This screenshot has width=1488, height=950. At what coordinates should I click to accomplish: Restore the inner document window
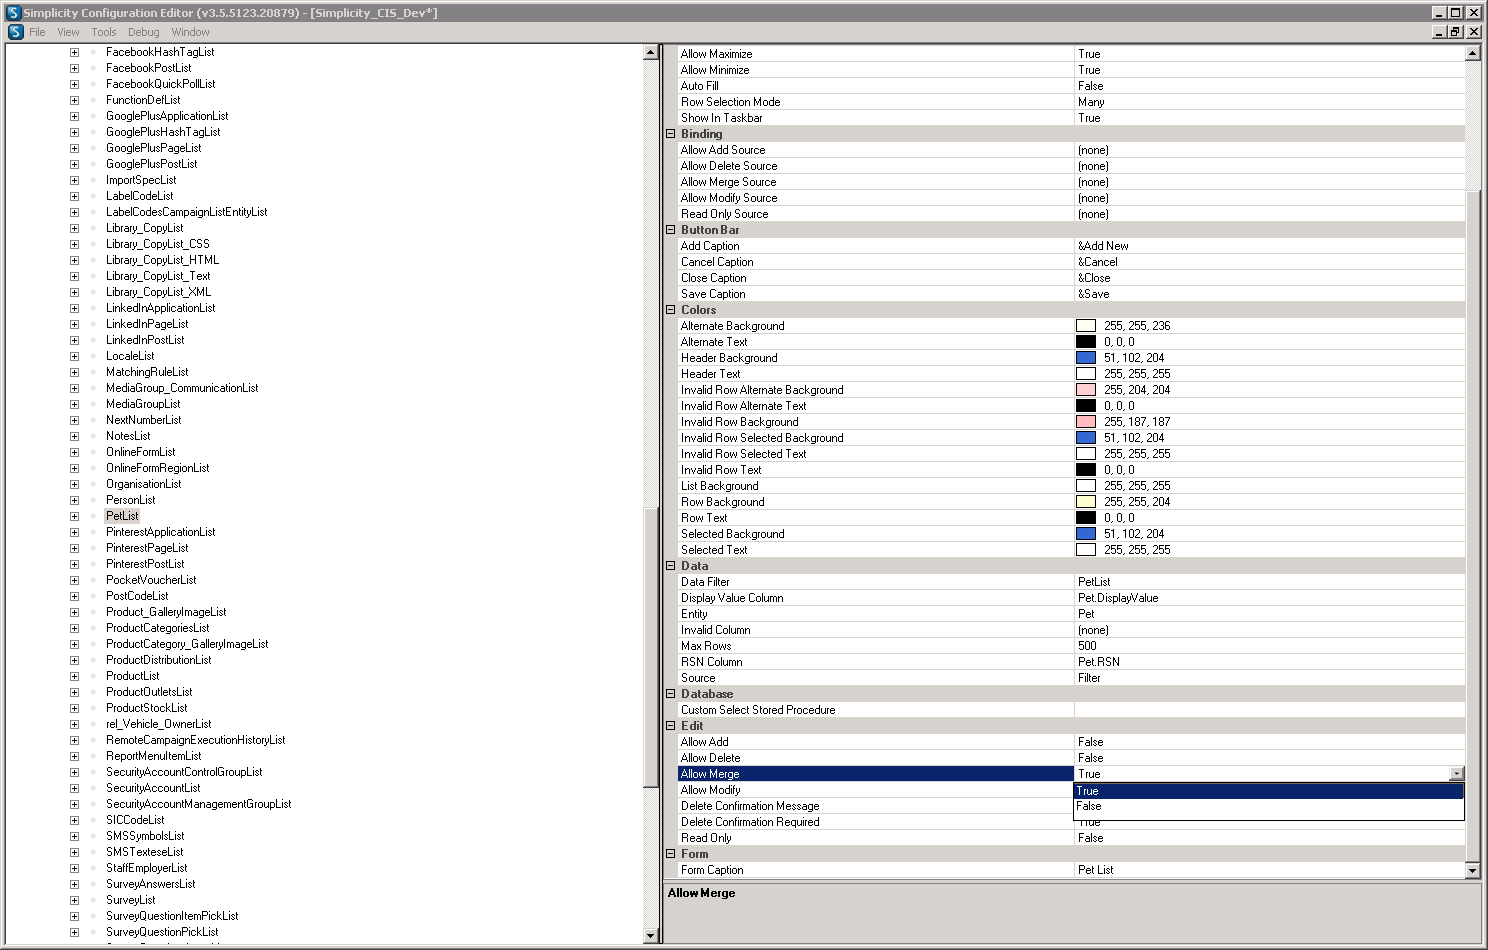[1456, 32]
